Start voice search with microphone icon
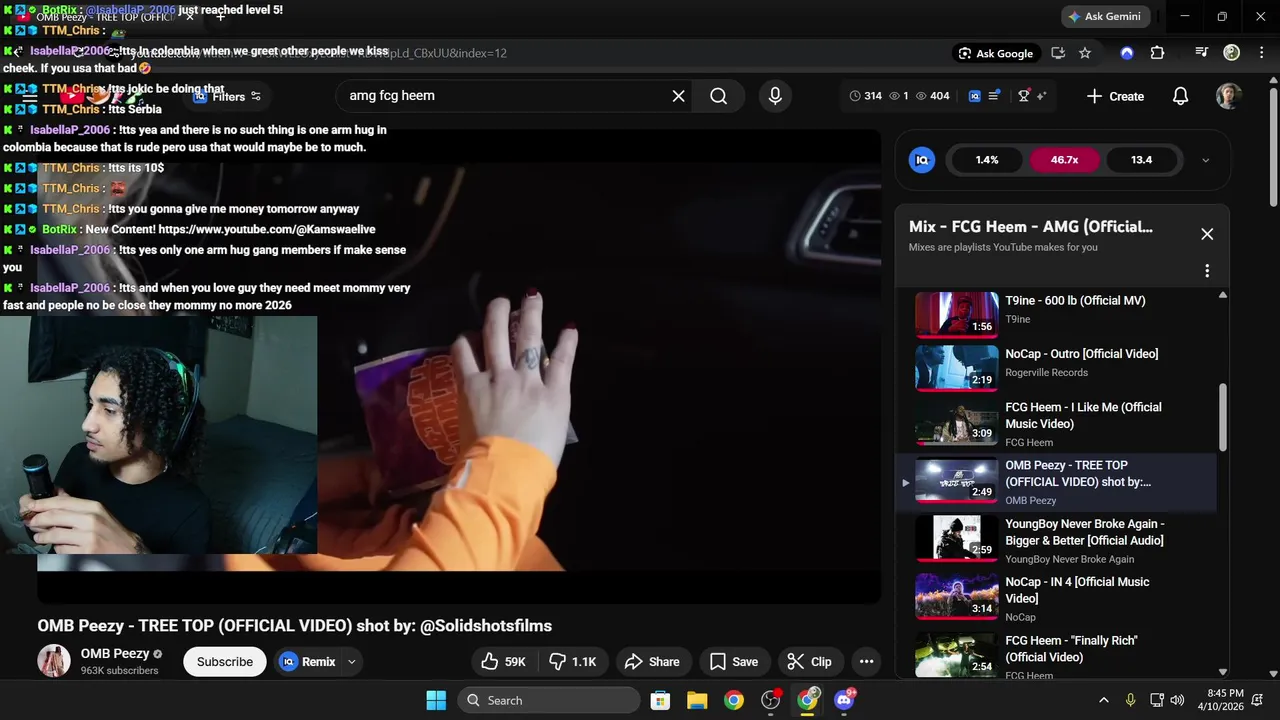The height and width of the screenshot is (720, 1280). pyautogui.click(x=775, y=96)
